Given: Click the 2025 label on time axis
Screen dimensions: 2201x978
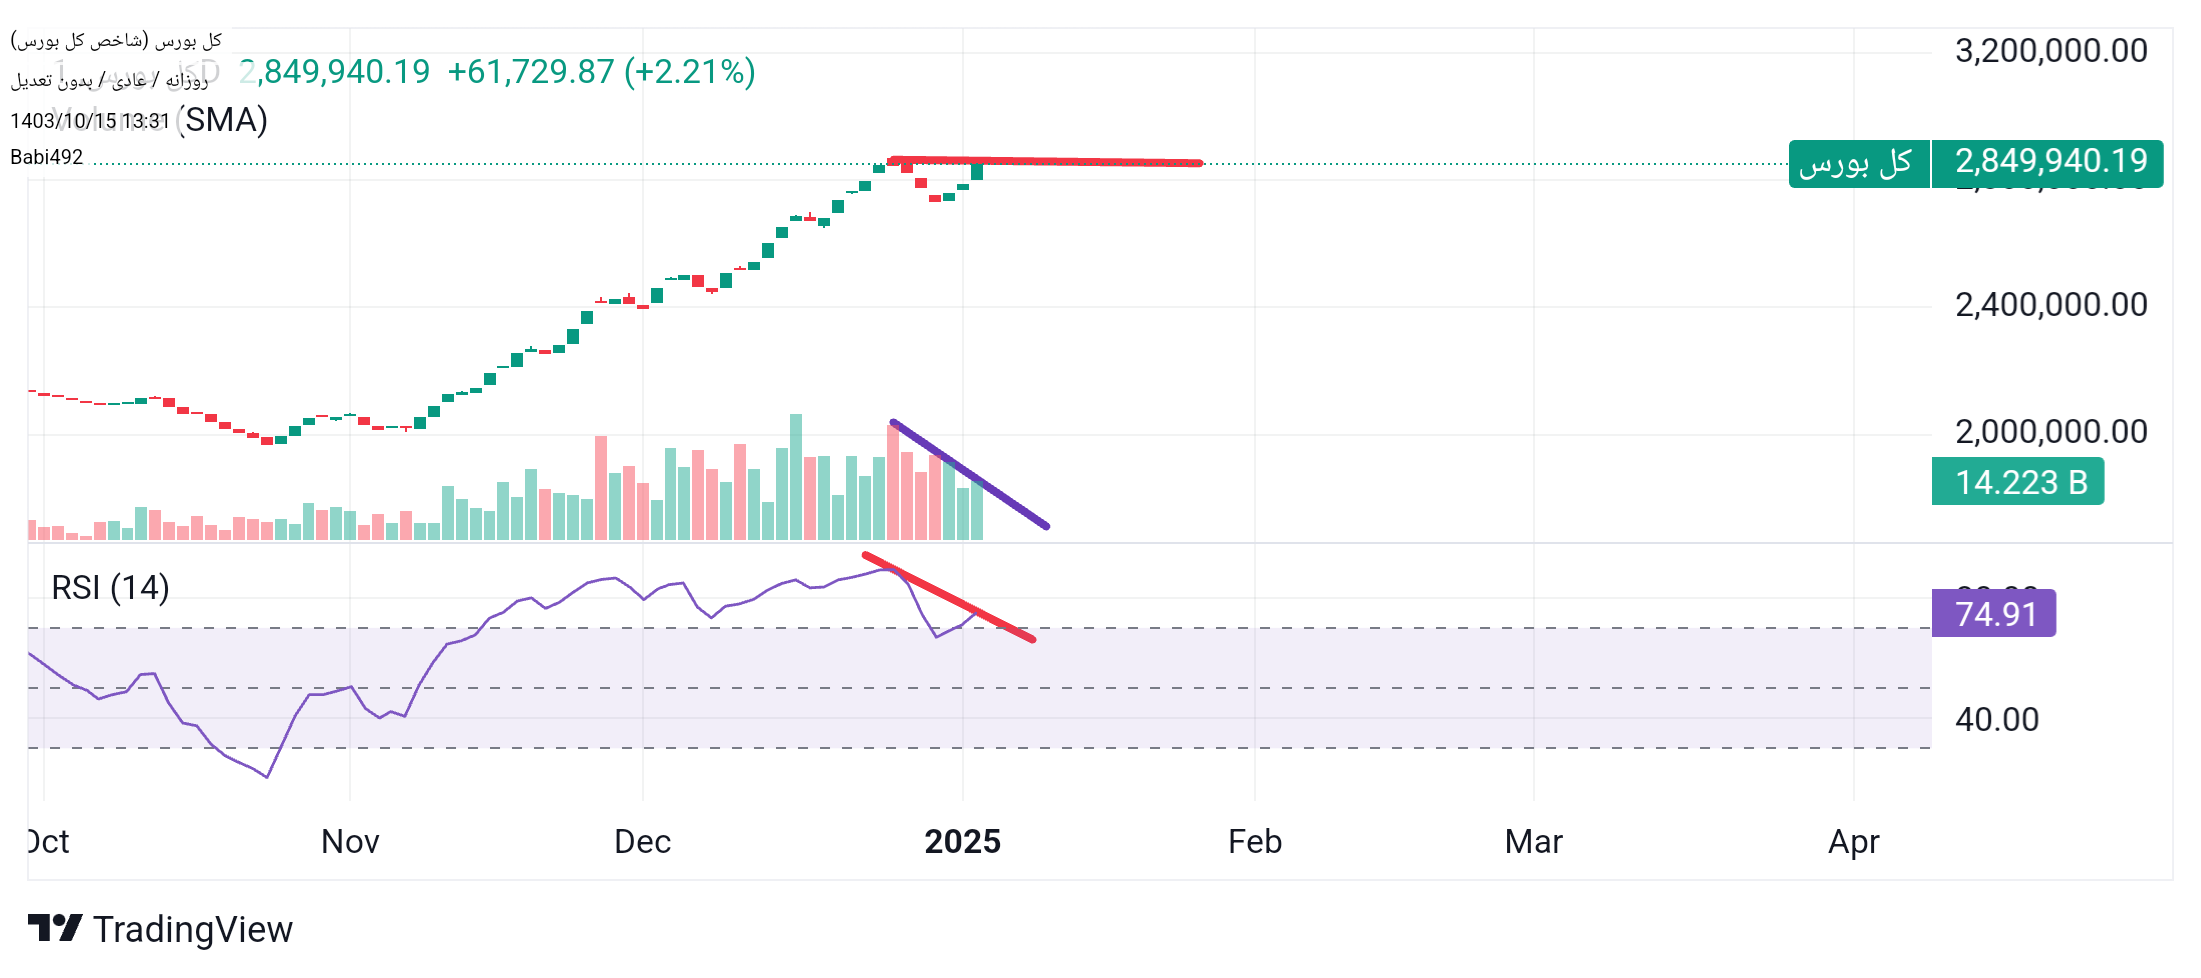Looking at the screenshot, I should coord(962,842).
